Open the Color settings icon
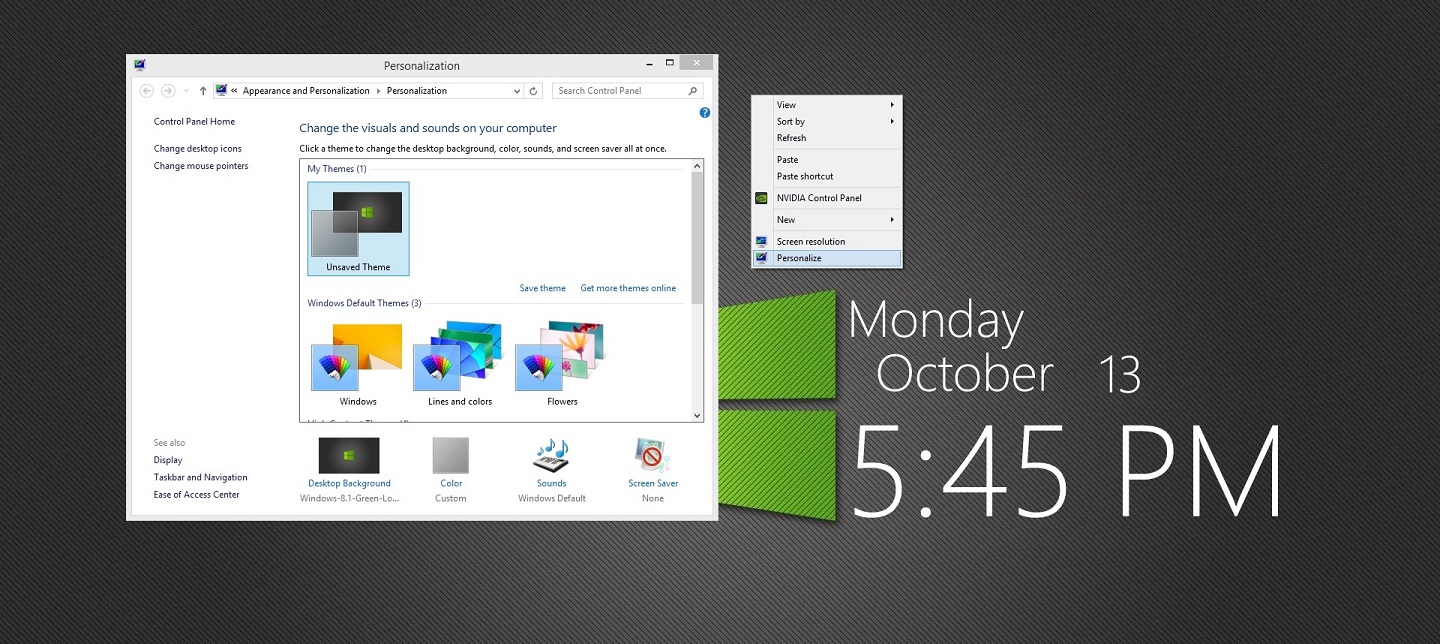This screenshot has height=644, width=1440. point(451,455)
